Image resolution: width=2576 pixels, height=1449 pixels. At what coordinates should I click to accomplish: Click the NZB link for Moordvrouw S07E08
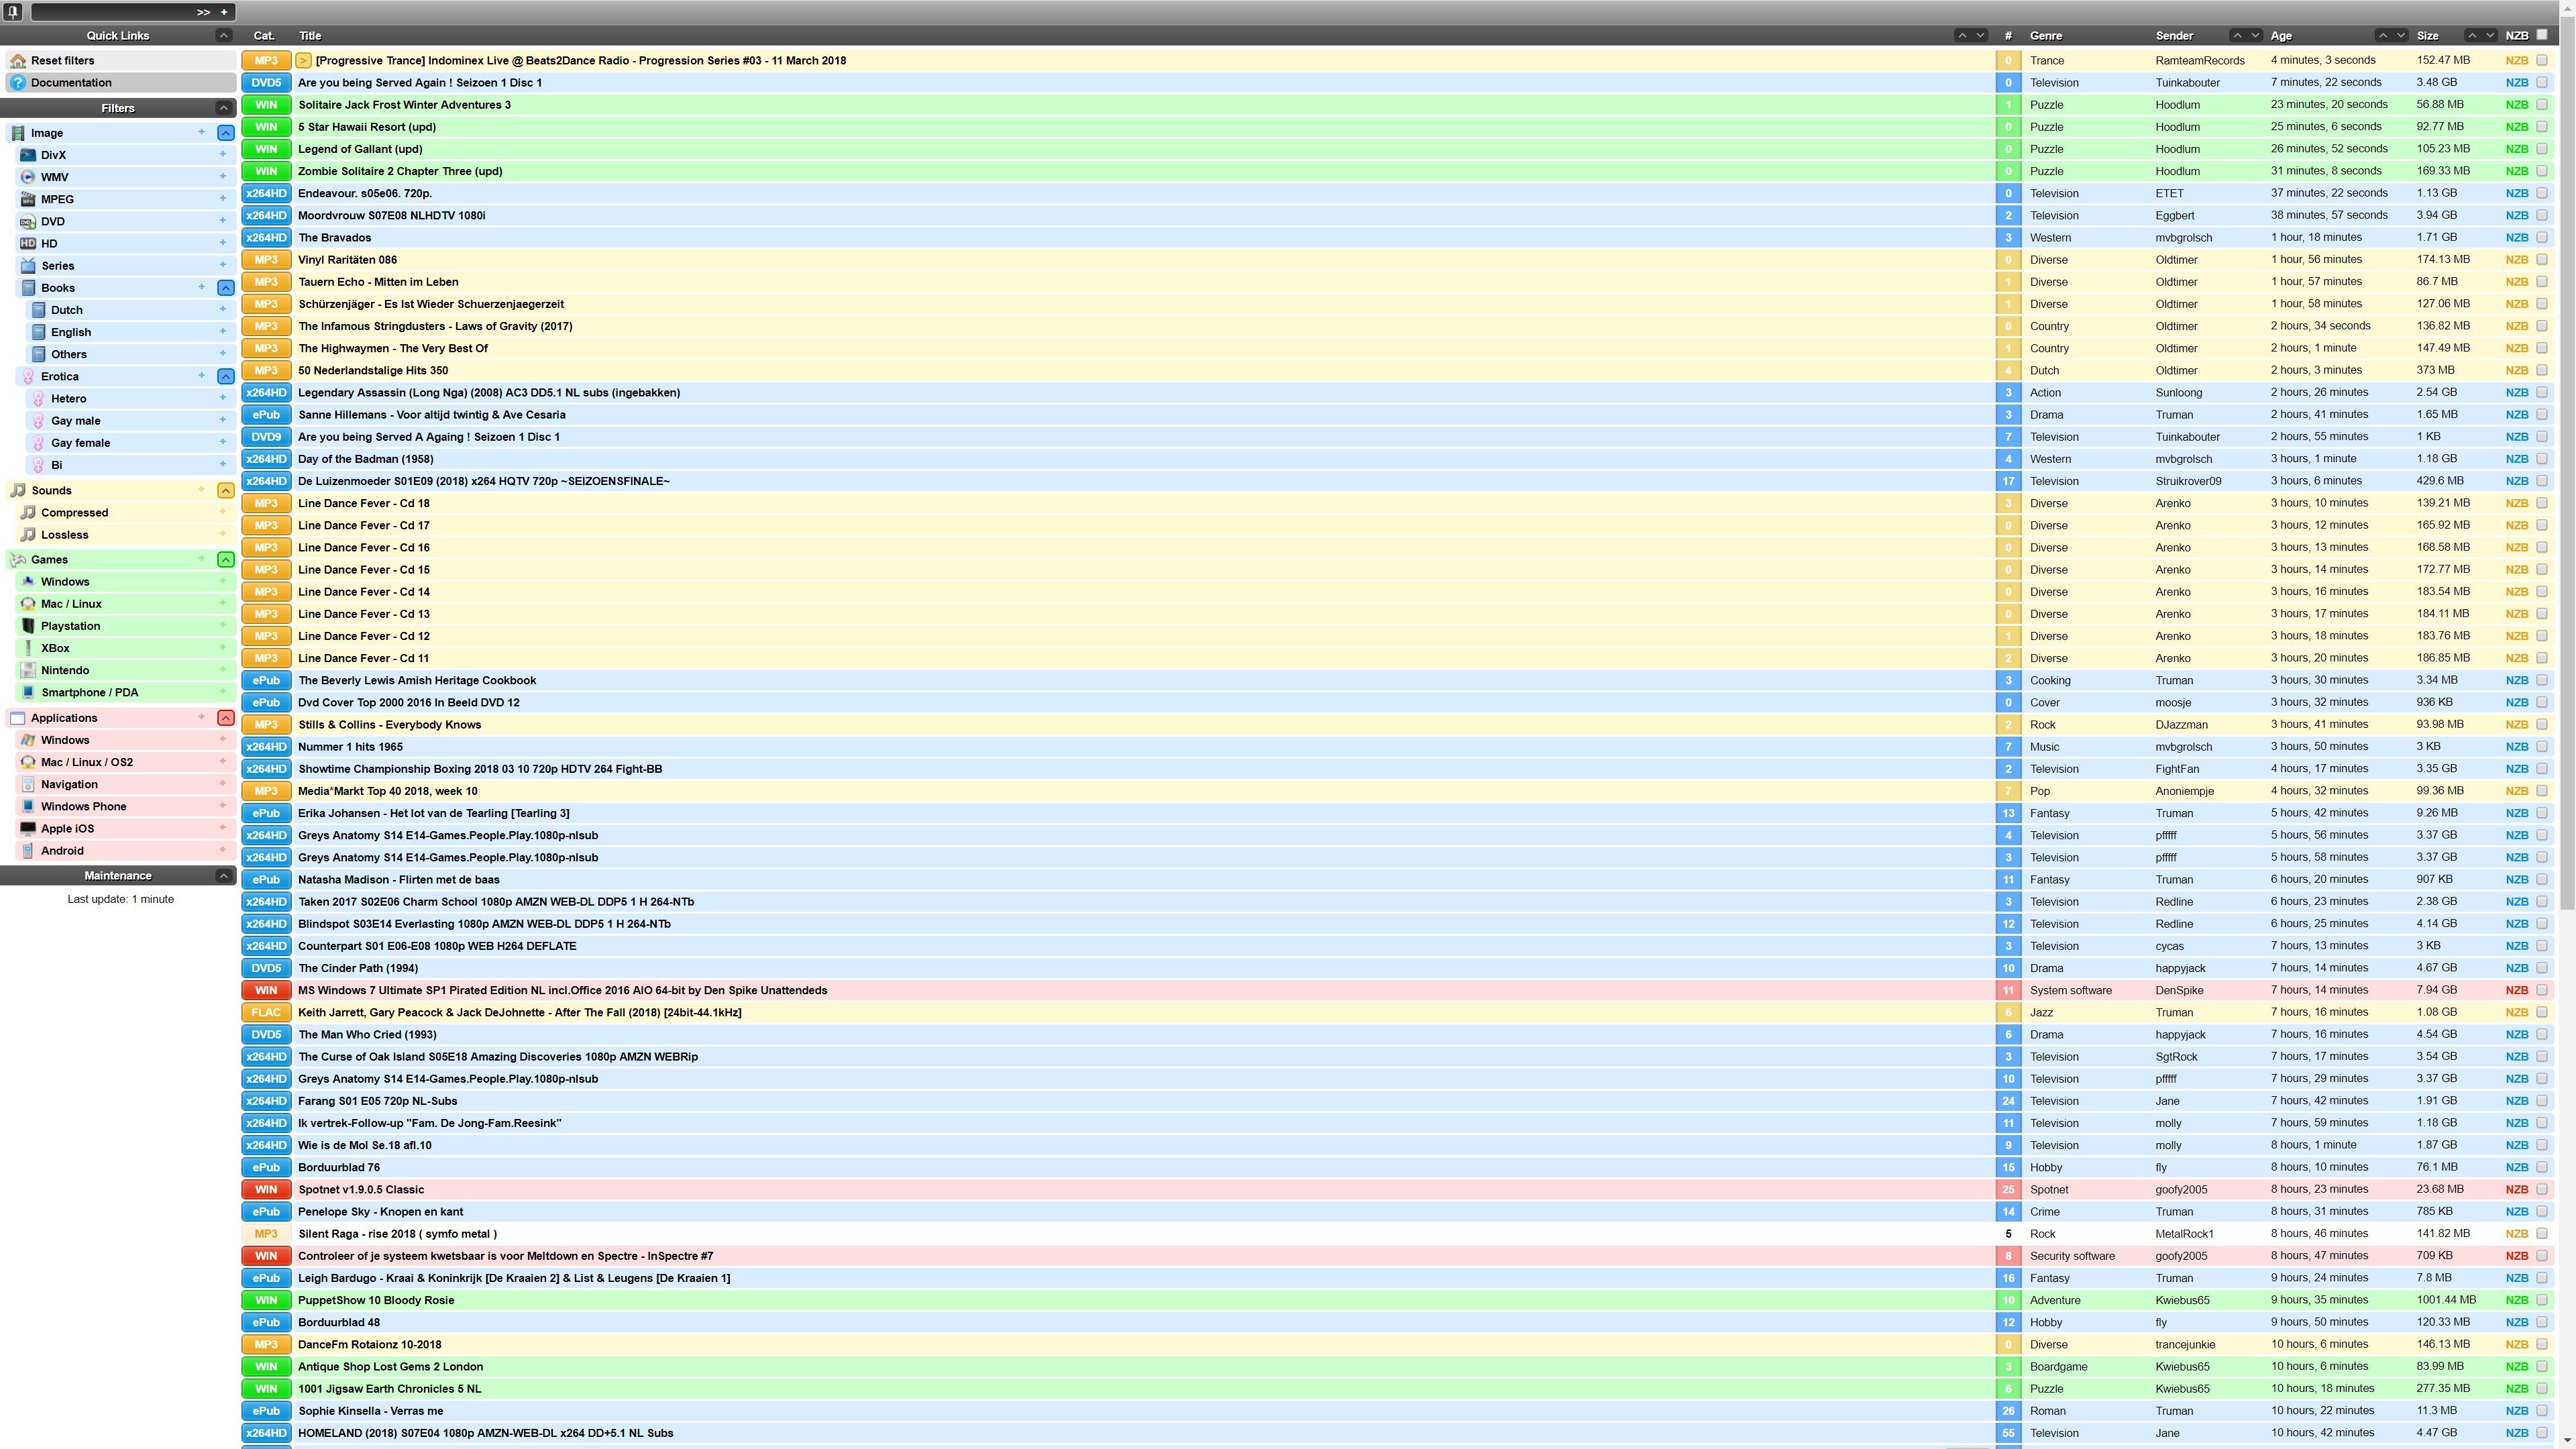[x=2517, y=215]
